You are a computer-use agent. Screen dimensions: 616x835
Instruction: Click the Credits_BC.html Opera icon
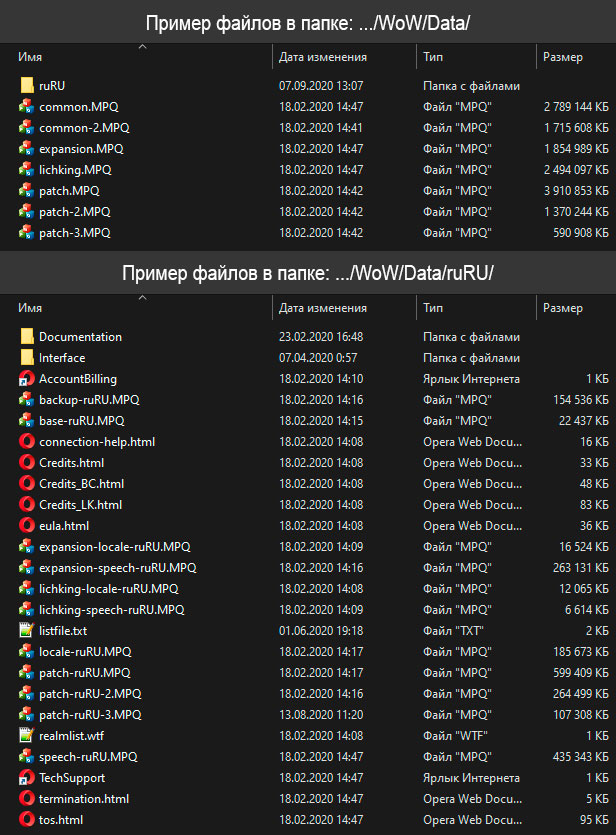coord(27,484)
